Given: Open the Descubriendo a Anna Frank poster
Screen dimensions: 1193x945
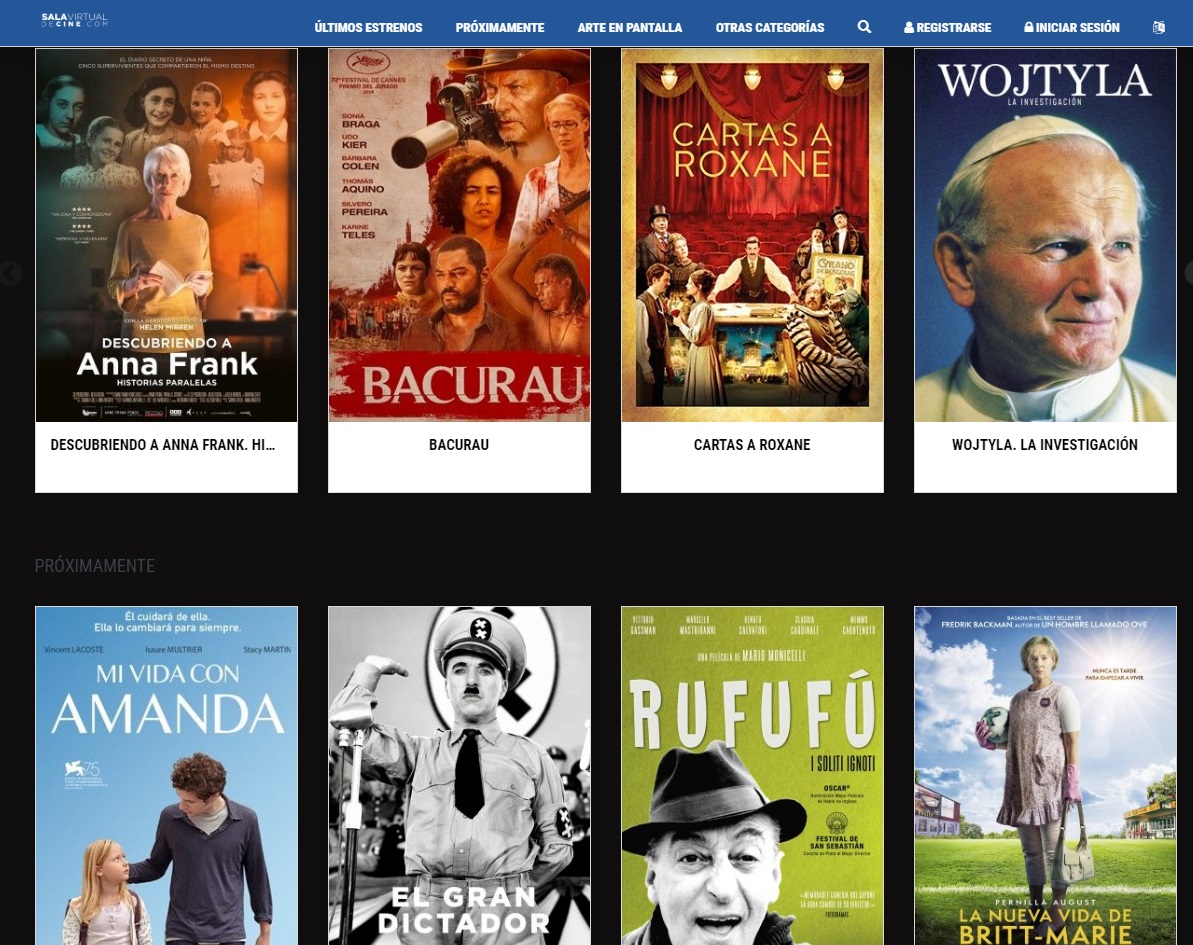Looking at the screenshot, I should pos(166,235).
